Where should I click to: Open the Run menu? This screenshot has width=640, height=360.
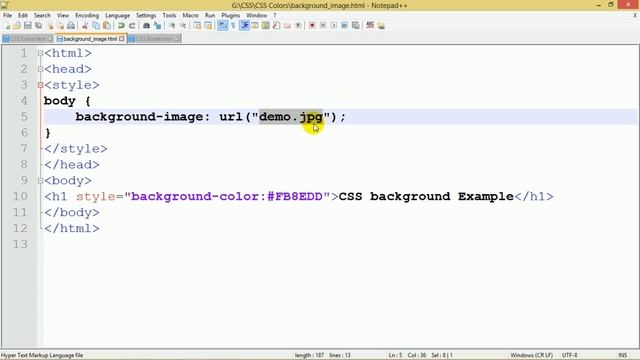(210, 16)
